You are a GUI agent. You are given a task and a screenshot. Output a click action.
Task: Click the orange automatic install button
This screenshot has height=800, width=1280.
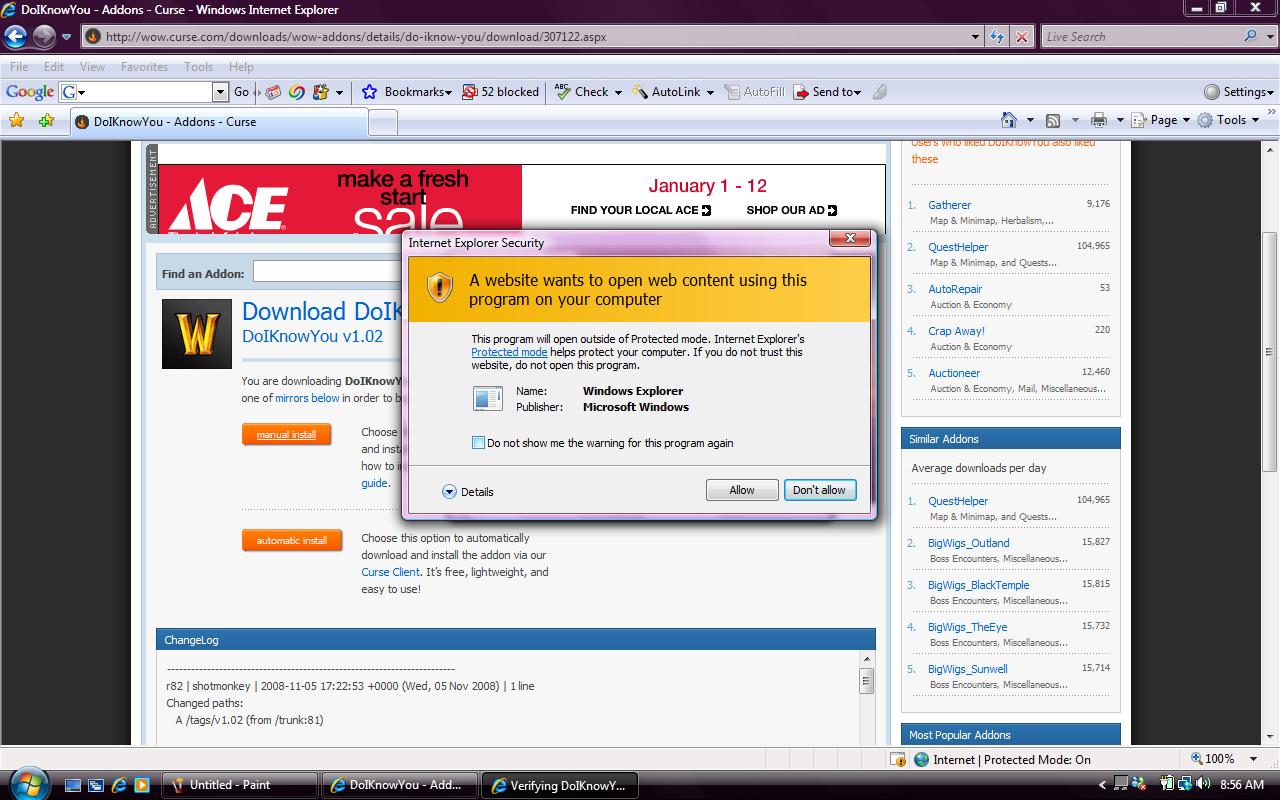pyautogui.click(x=291, y=540)
